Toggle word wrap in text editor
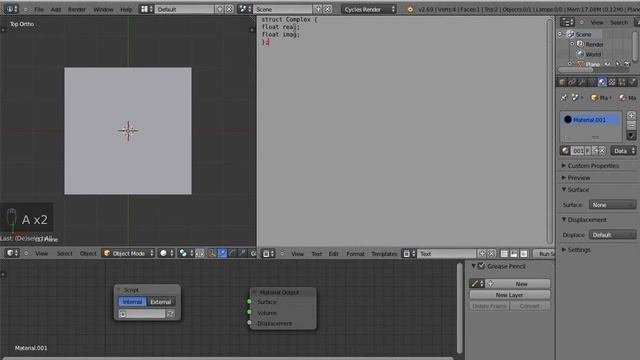The width and height of the screenshot is (640, 360). (x=514, y=254)
